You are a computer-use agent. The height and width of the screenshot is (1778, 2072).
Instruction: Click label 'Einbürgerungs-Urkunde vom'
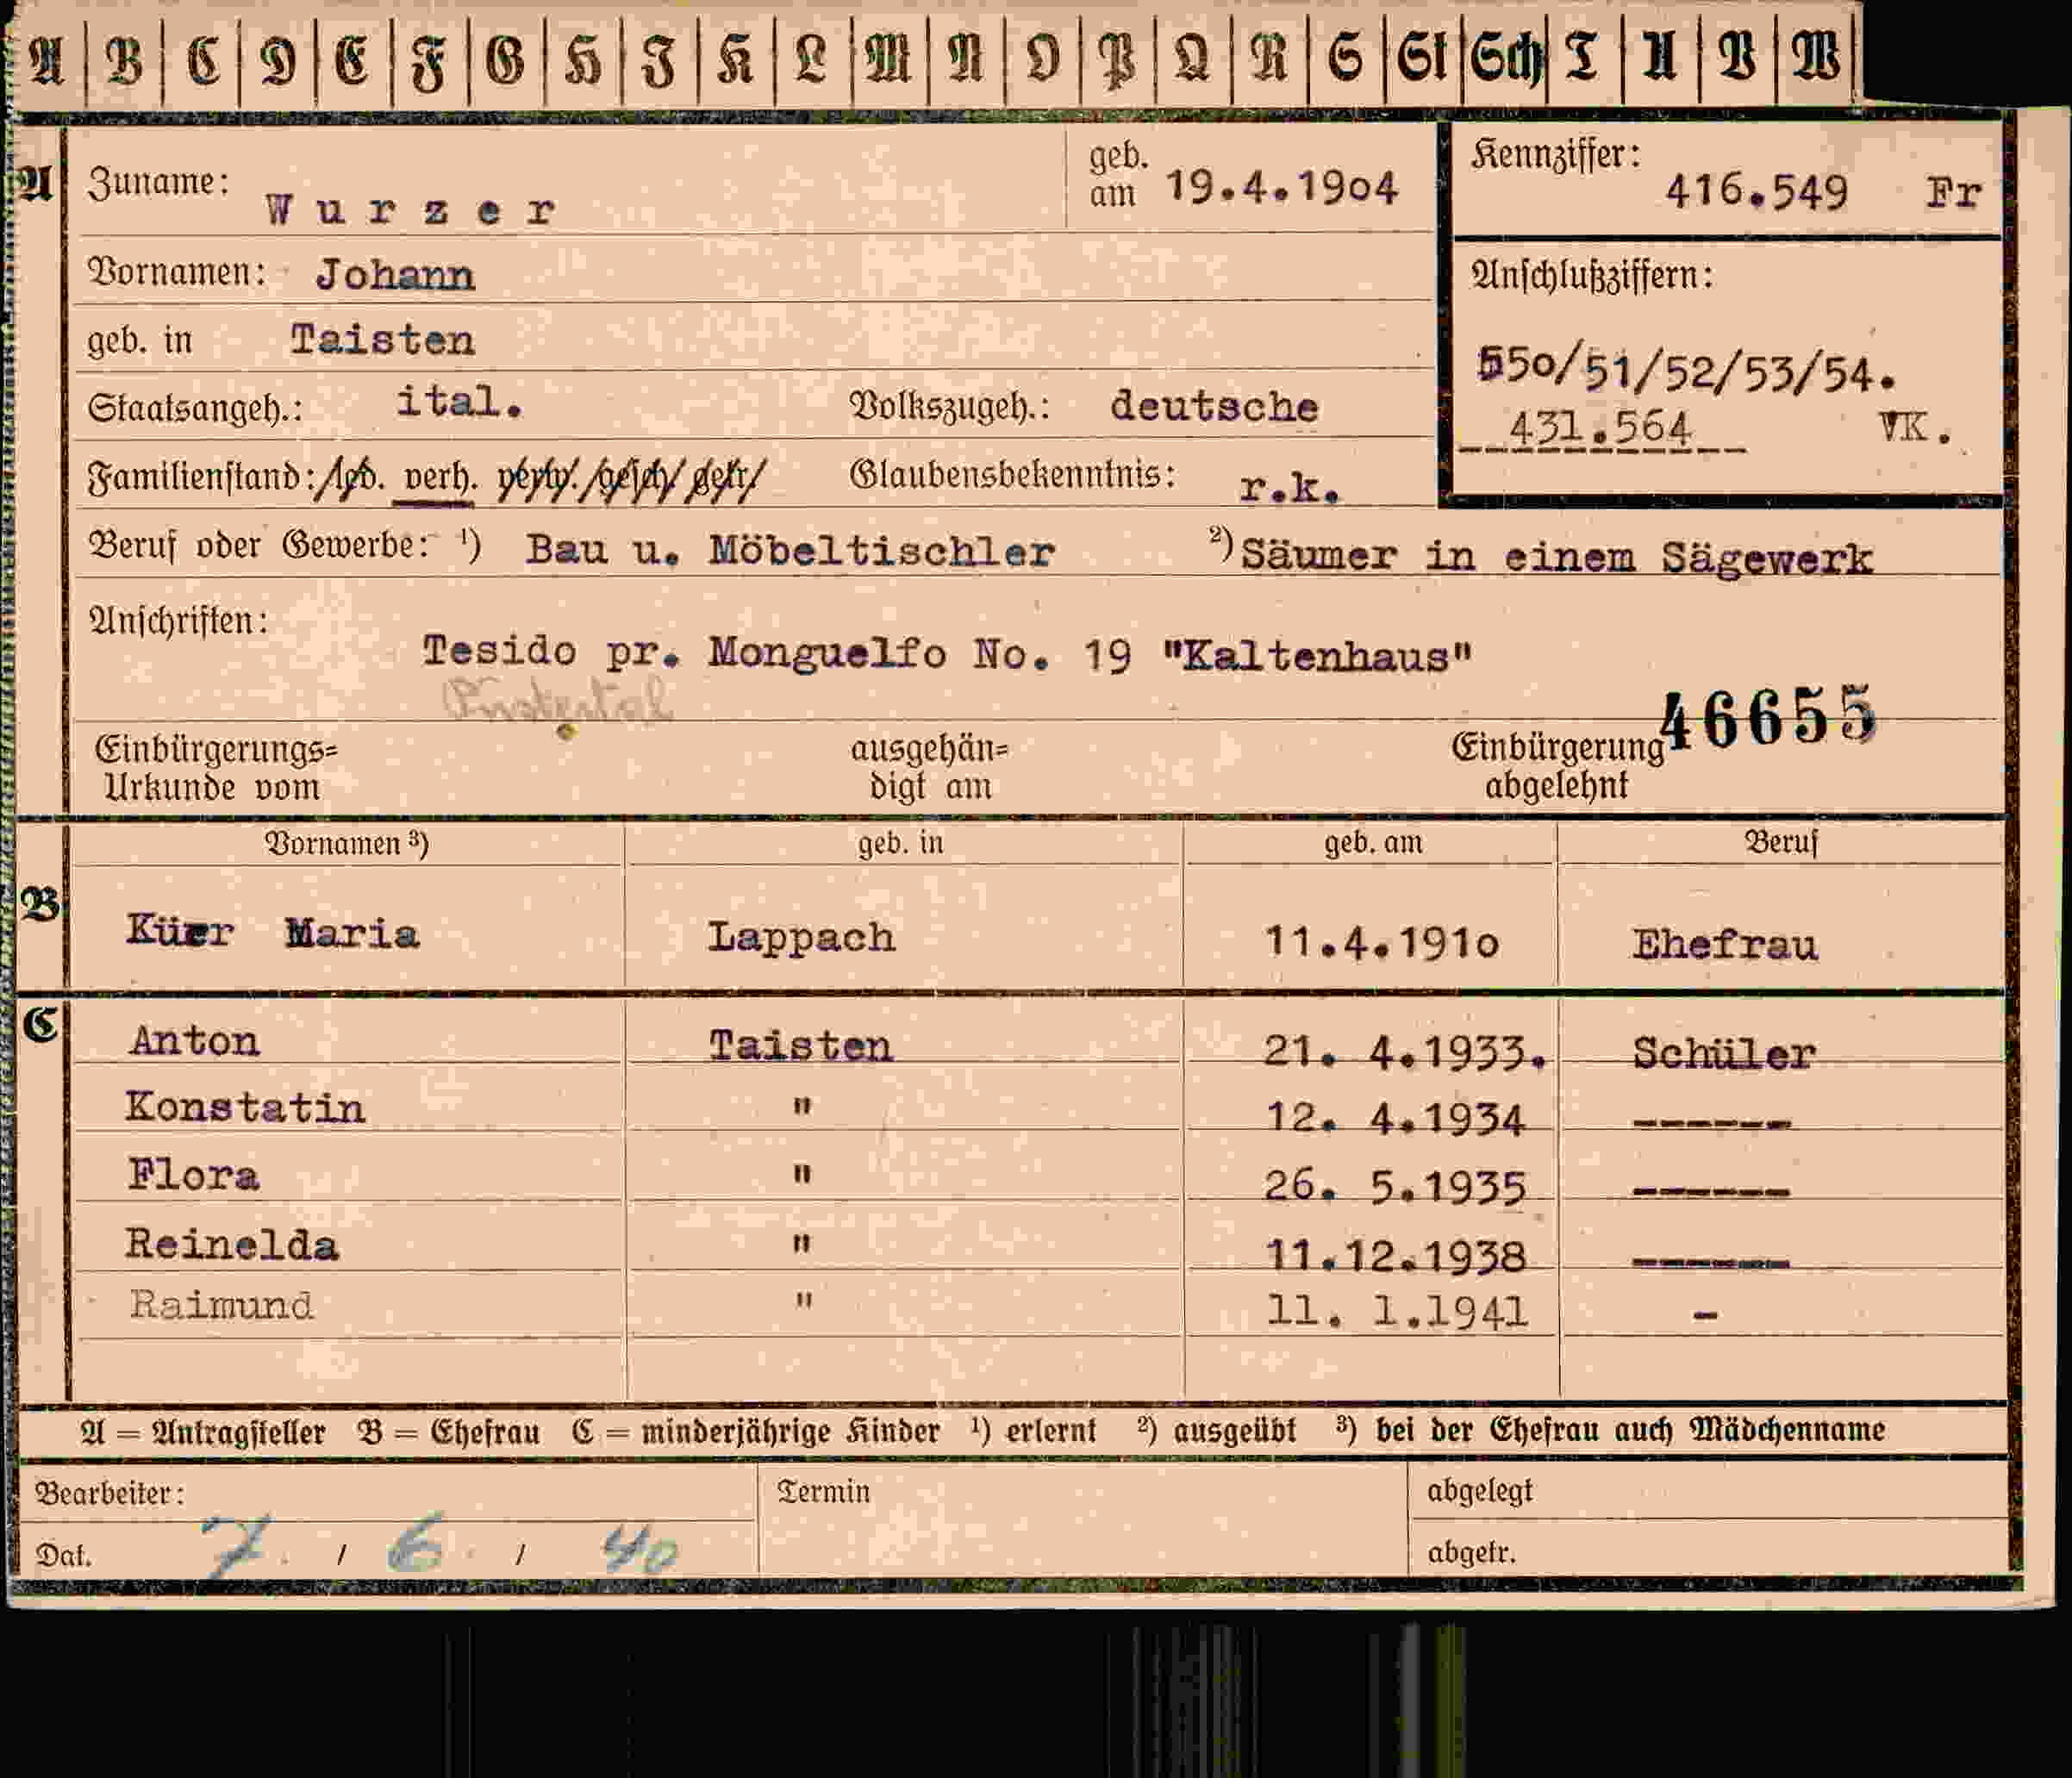coord(215,768)
